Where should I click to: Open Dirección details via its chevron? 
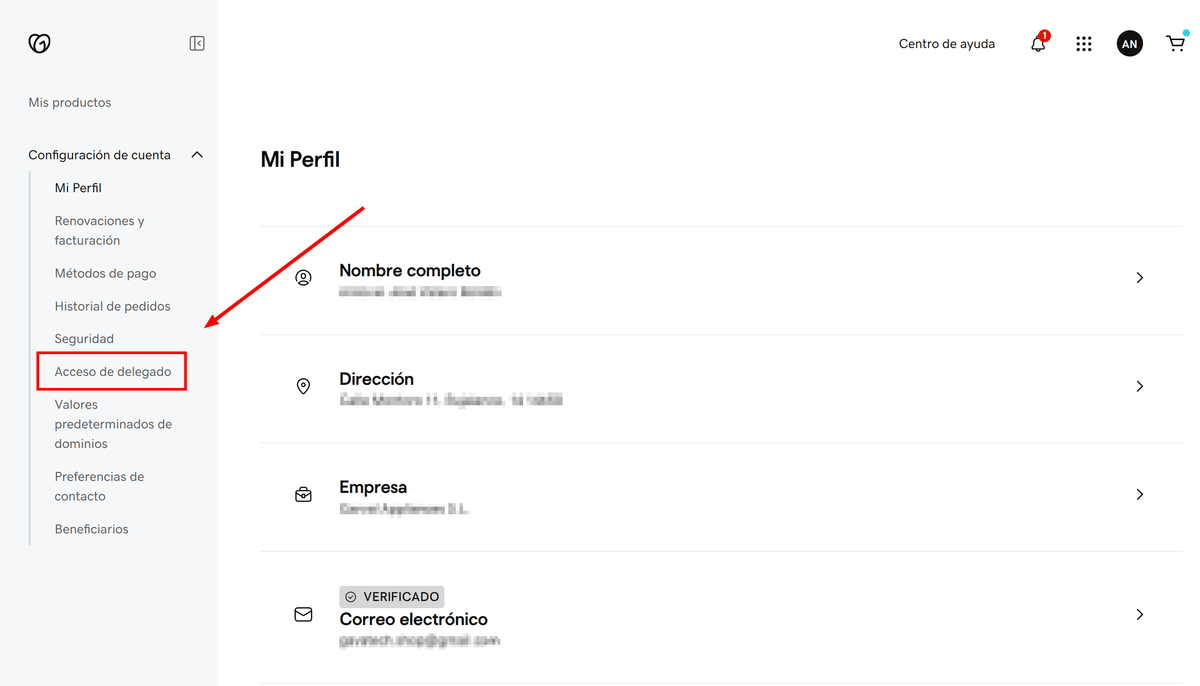tap(1139, 386)
